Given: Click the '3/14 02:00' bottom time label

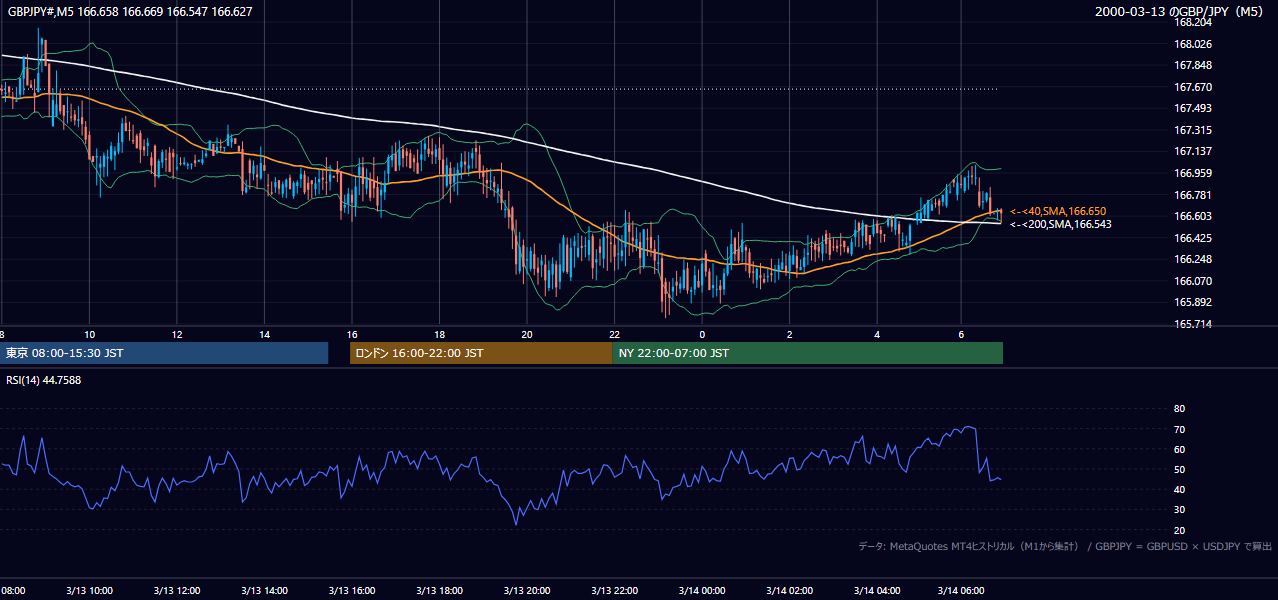Looking at the screenshot, I should (789, 590).
